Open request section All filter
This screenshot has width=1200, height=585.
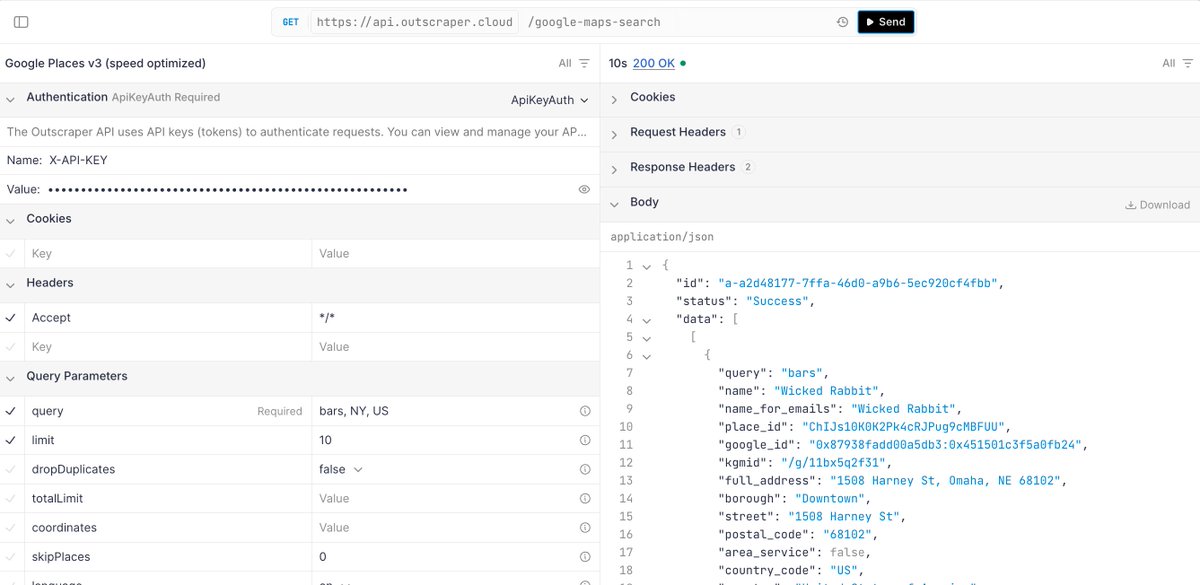[x=574, y=63]
